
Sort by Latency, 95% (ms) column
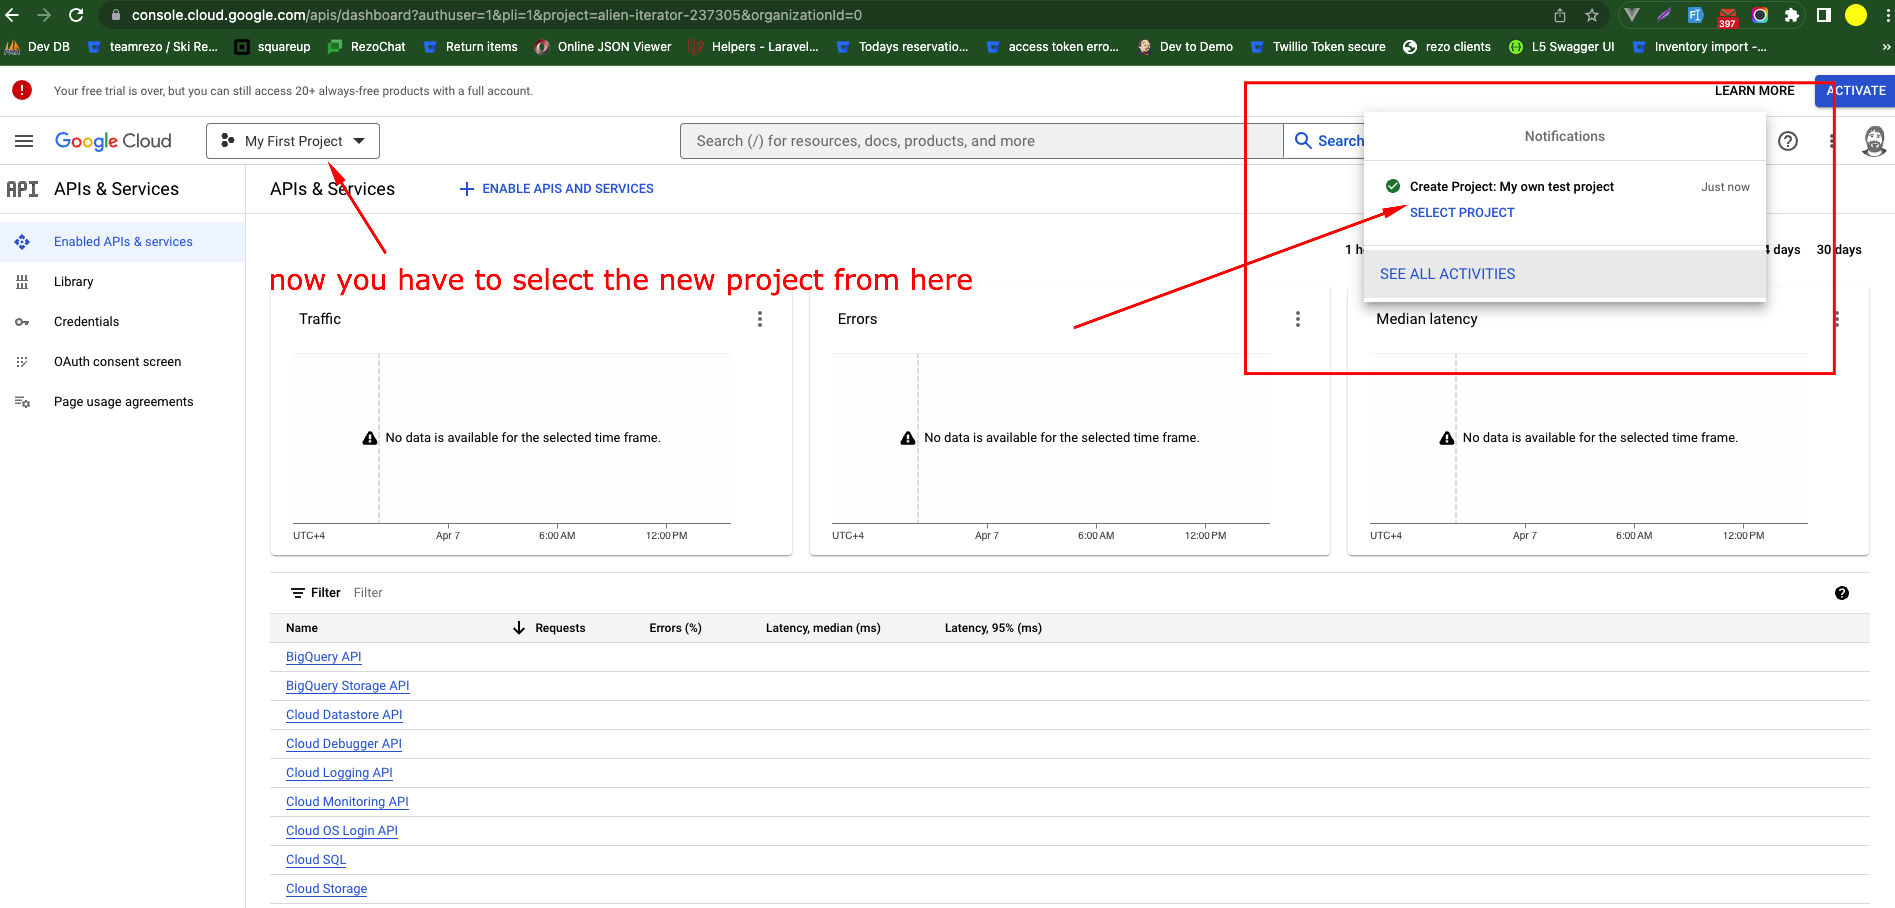coord(993,628)
